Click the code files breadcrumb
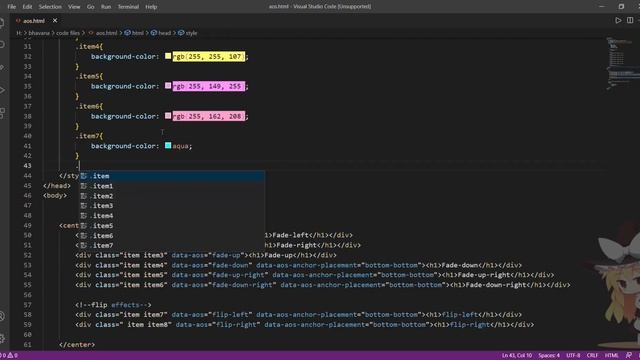Viewport: 640px width, 360px height. click(68, 33)
